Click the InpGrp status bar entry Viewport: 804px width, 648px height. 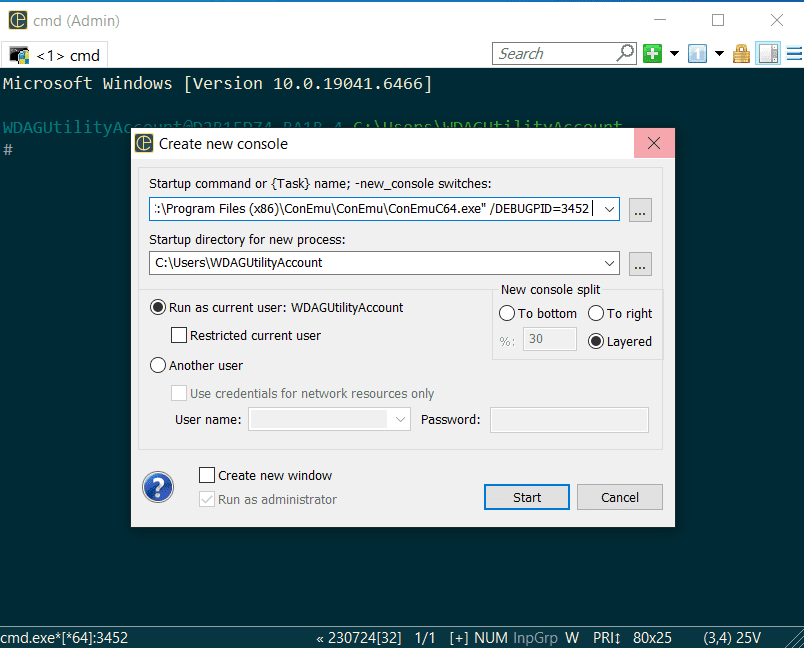(535, 638)
